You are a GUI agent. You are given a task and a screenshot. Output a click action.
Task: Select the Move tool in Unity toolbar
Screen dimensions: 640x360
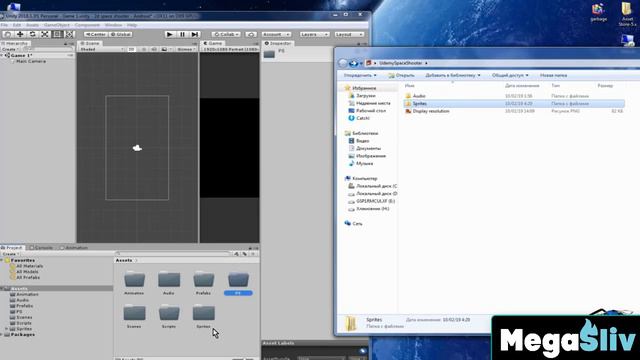tap(20, 34)
